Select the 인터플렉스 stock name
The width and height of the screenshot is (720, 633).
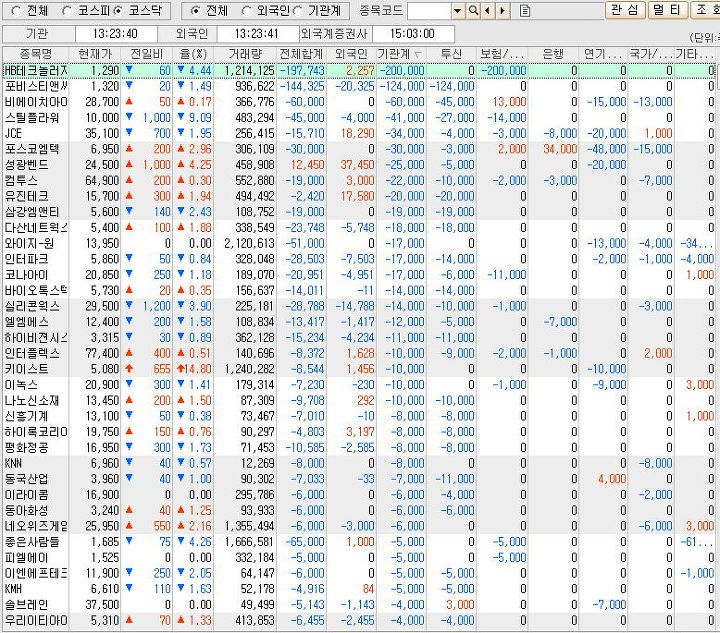click(x=32, y=353)
